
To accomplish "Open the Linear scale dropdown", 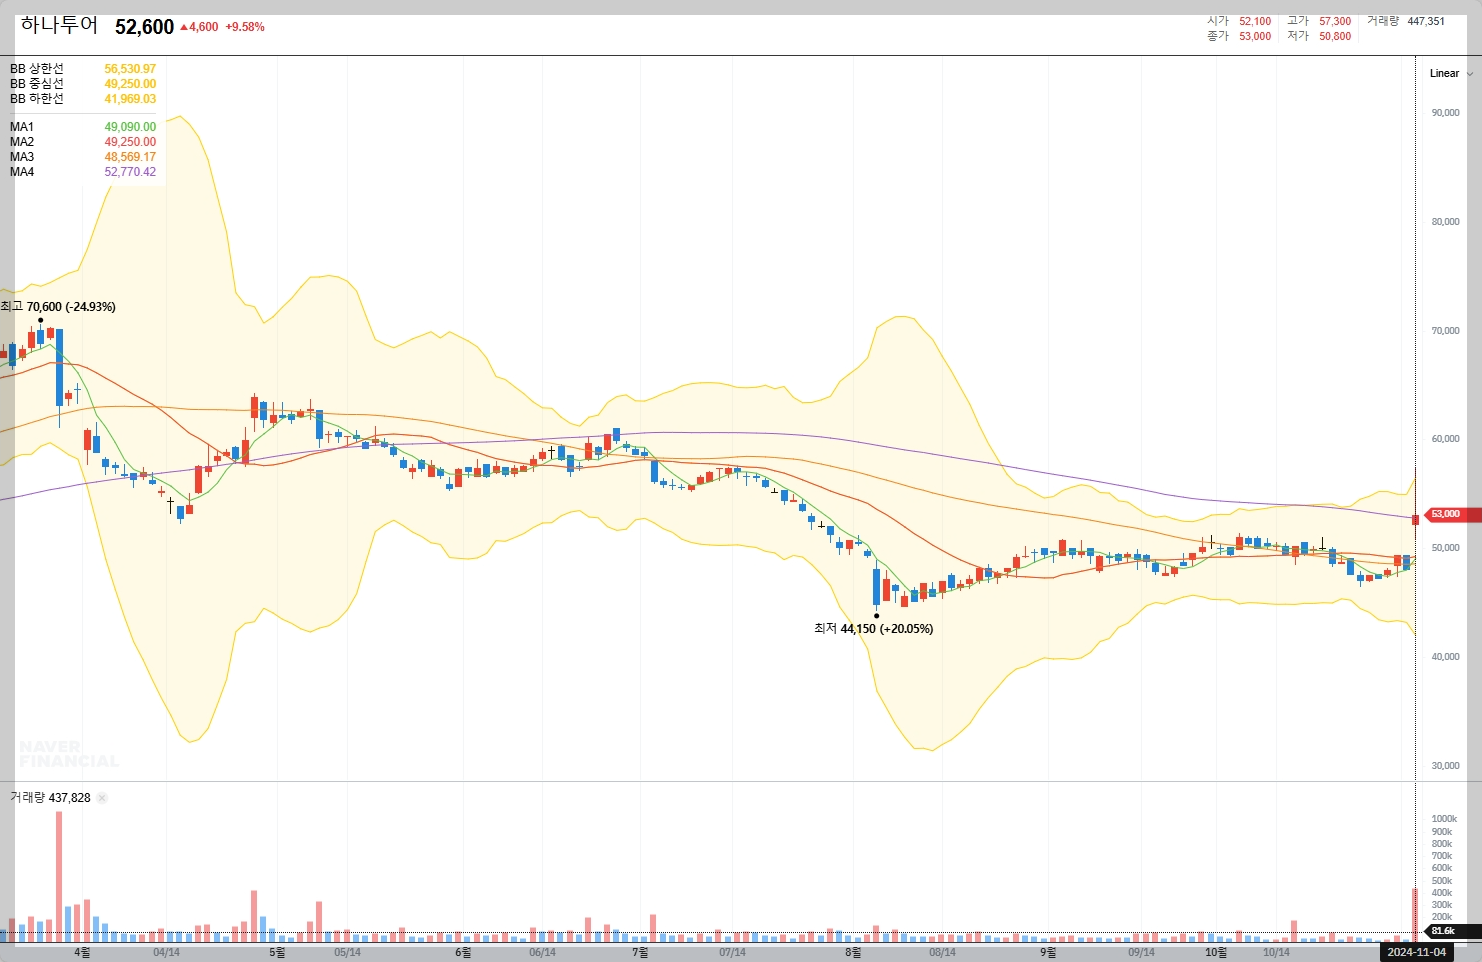I will coord(1450,73).
